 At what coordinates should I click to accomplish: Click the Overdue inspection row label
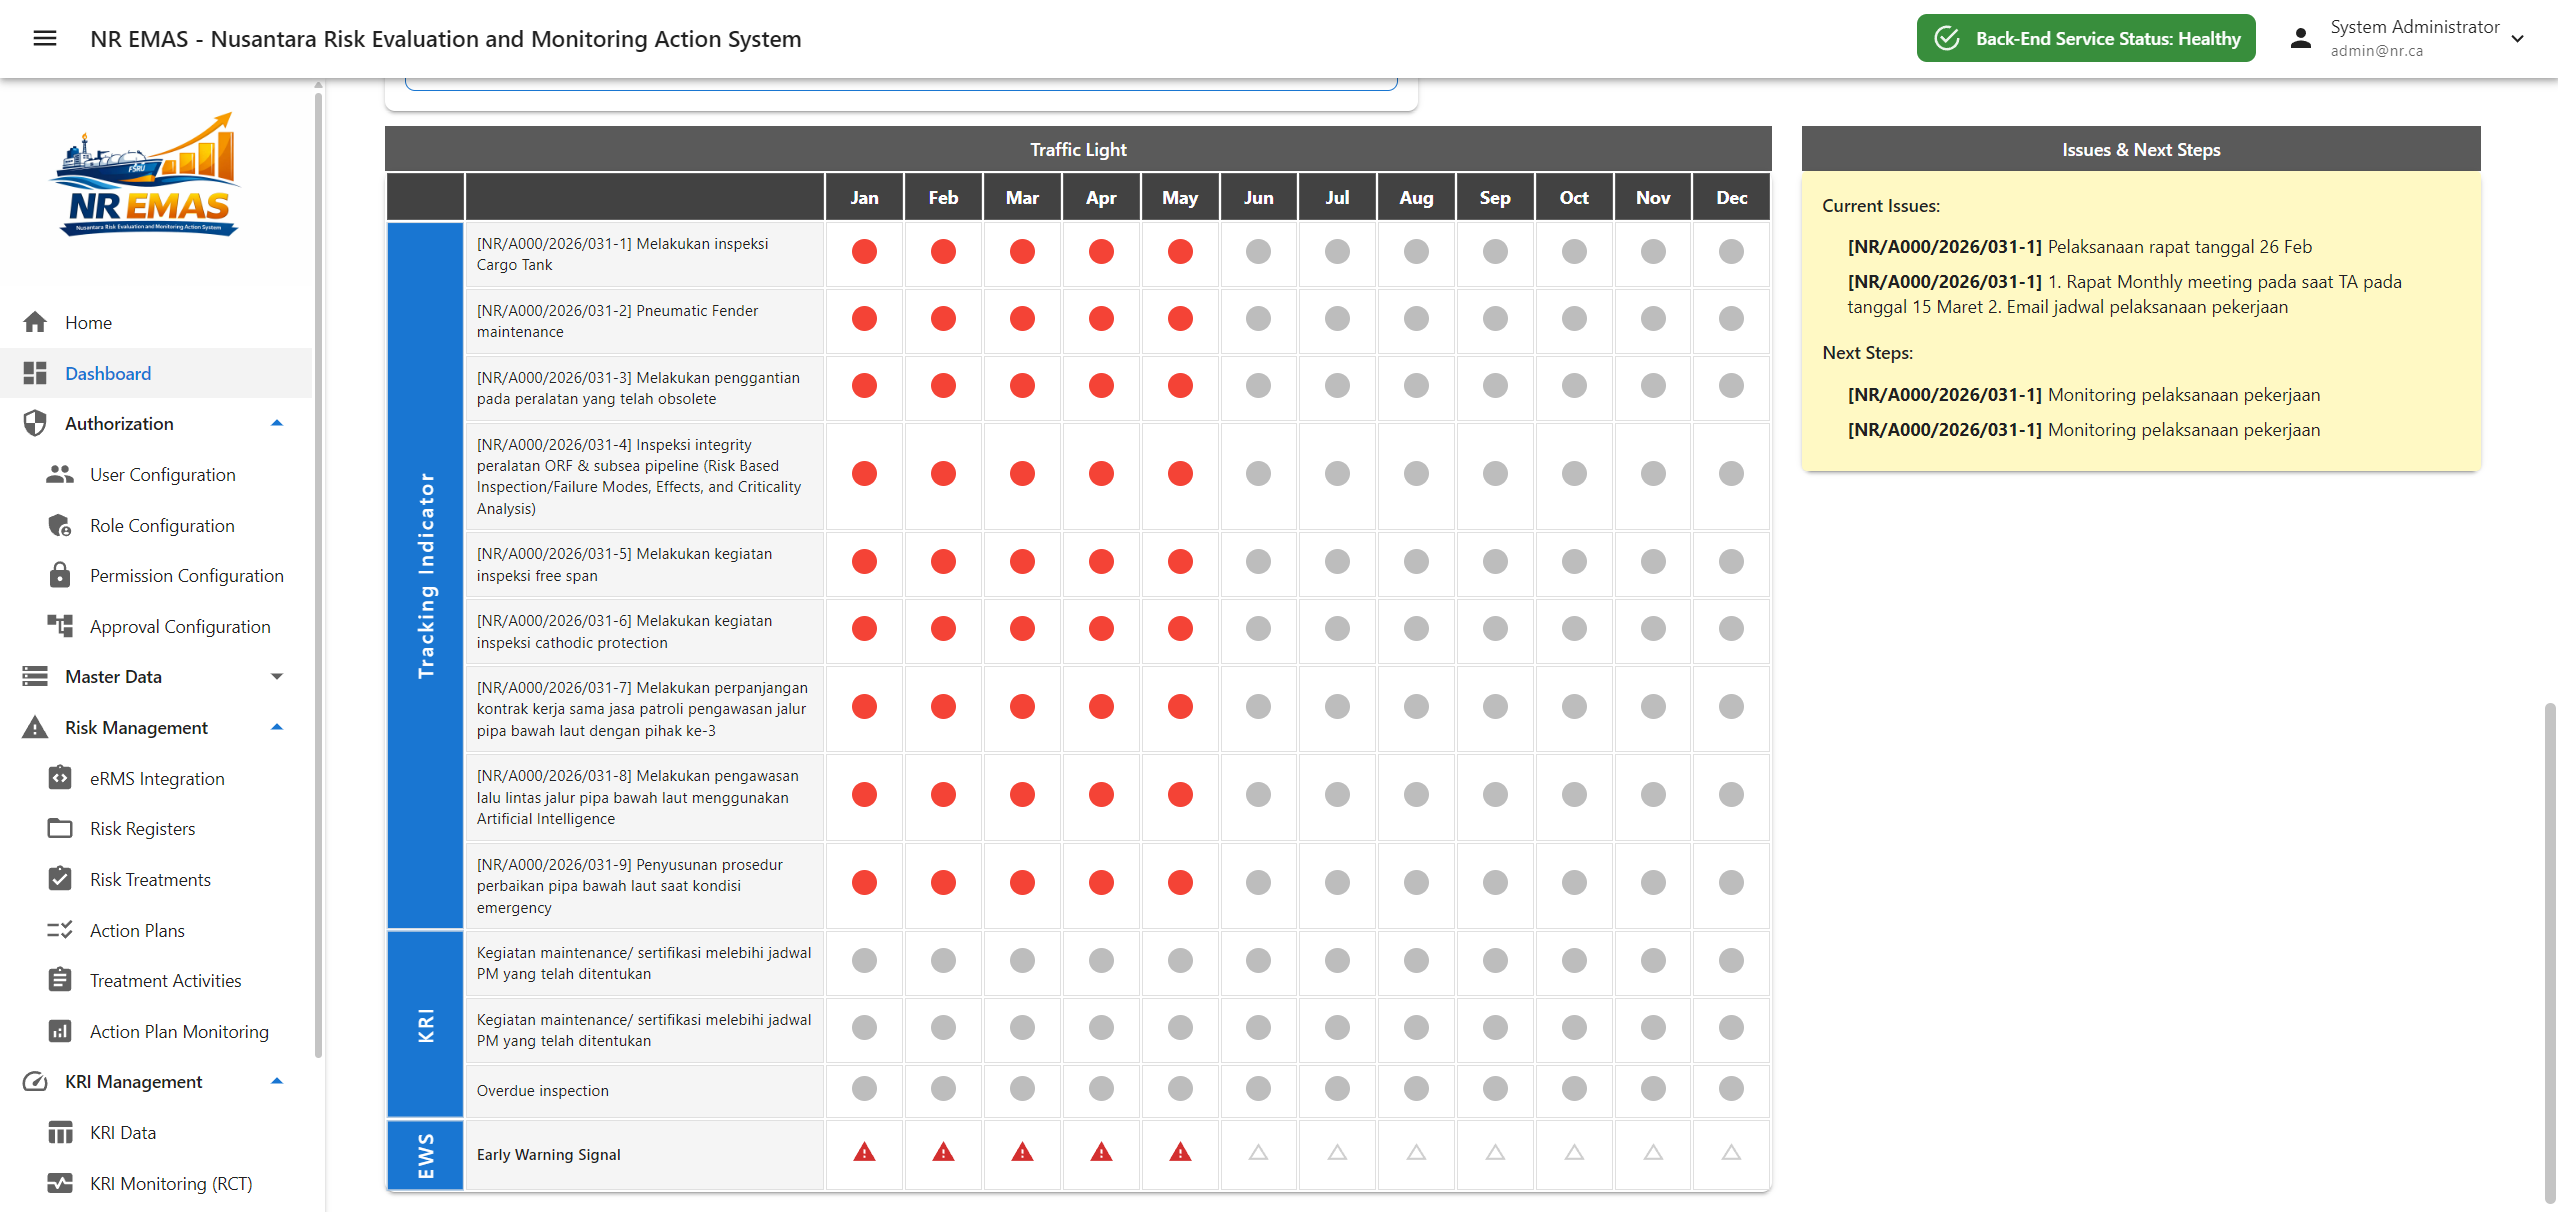click(x=542, y=1090)
